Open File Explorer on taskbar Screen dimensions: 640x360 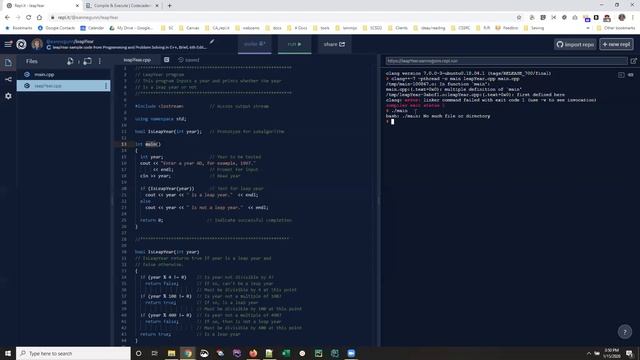[x=171, y=353]
